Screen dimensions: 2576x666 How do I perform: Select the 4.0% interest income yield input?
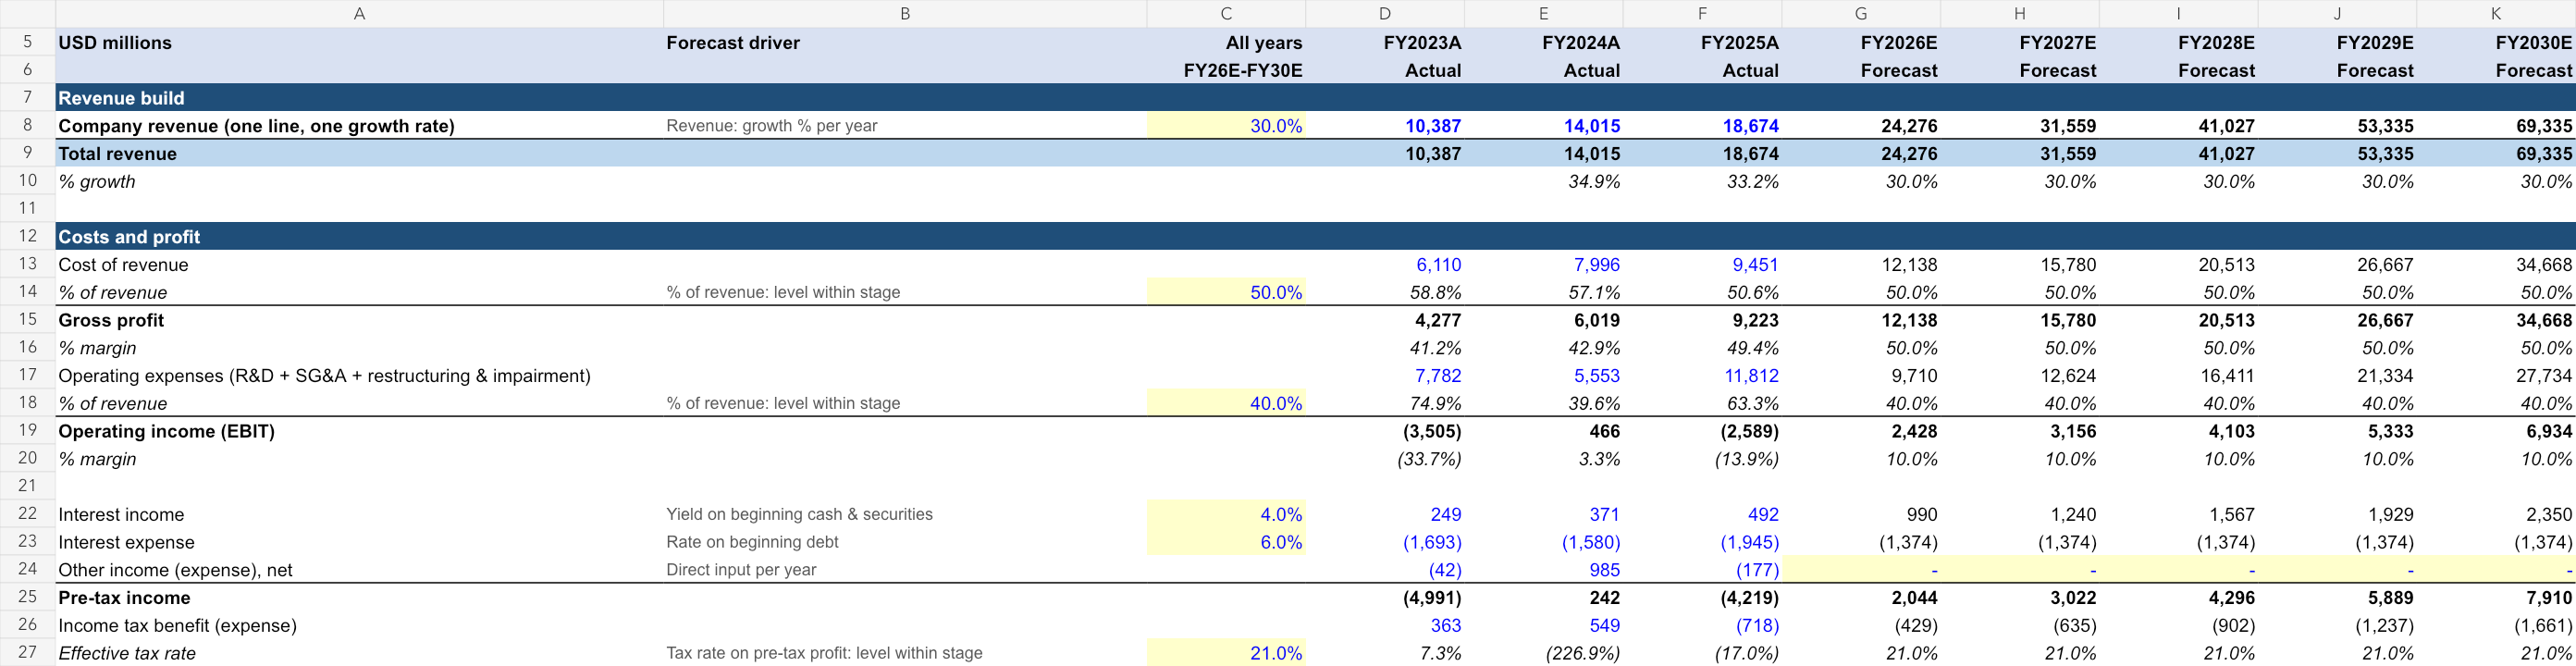click(x=1226, y=514)
